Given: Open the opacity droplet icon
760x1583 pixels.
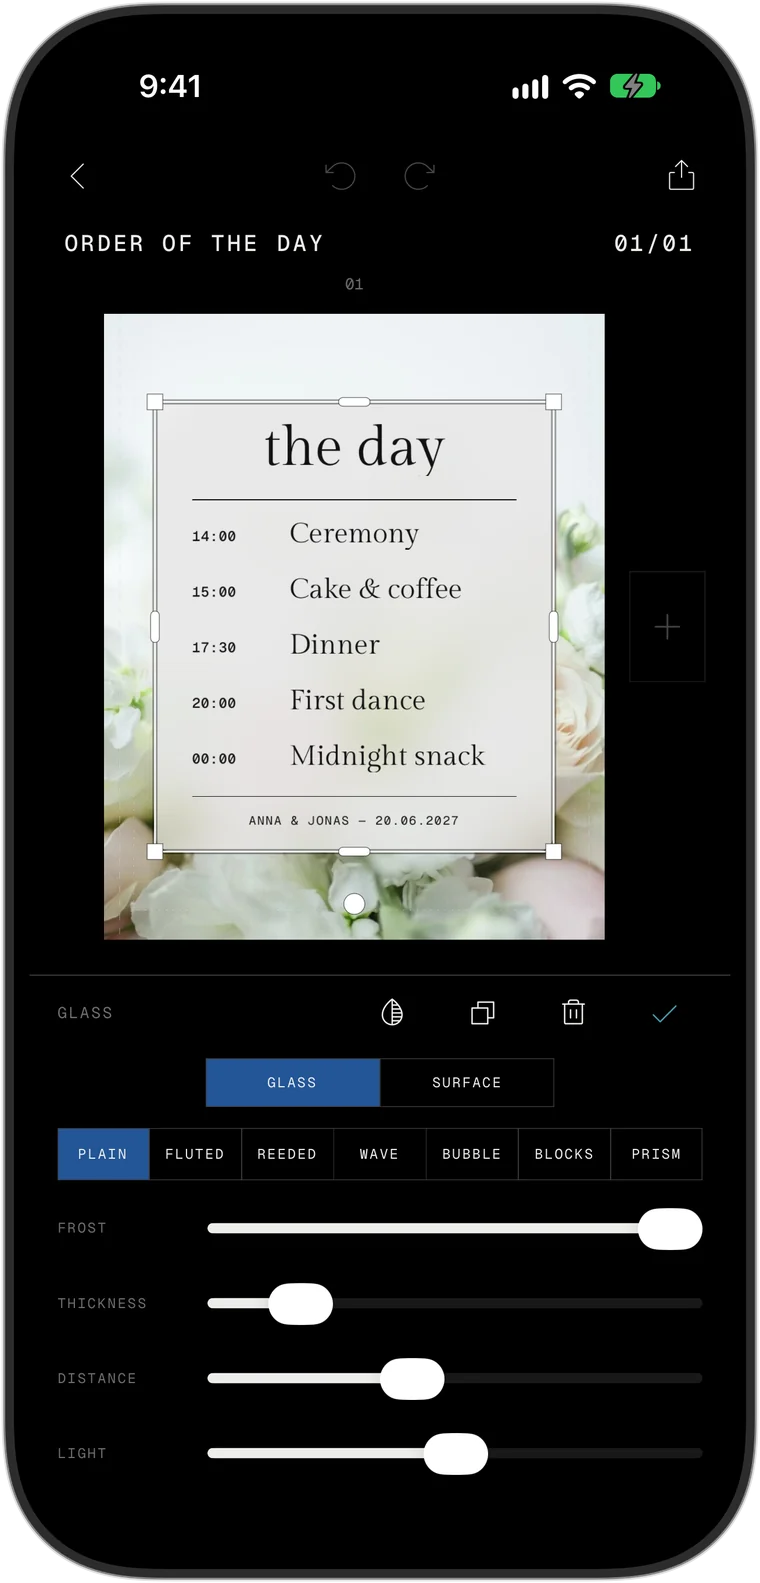Looking at the screenshot, I should pos(392,1013).
